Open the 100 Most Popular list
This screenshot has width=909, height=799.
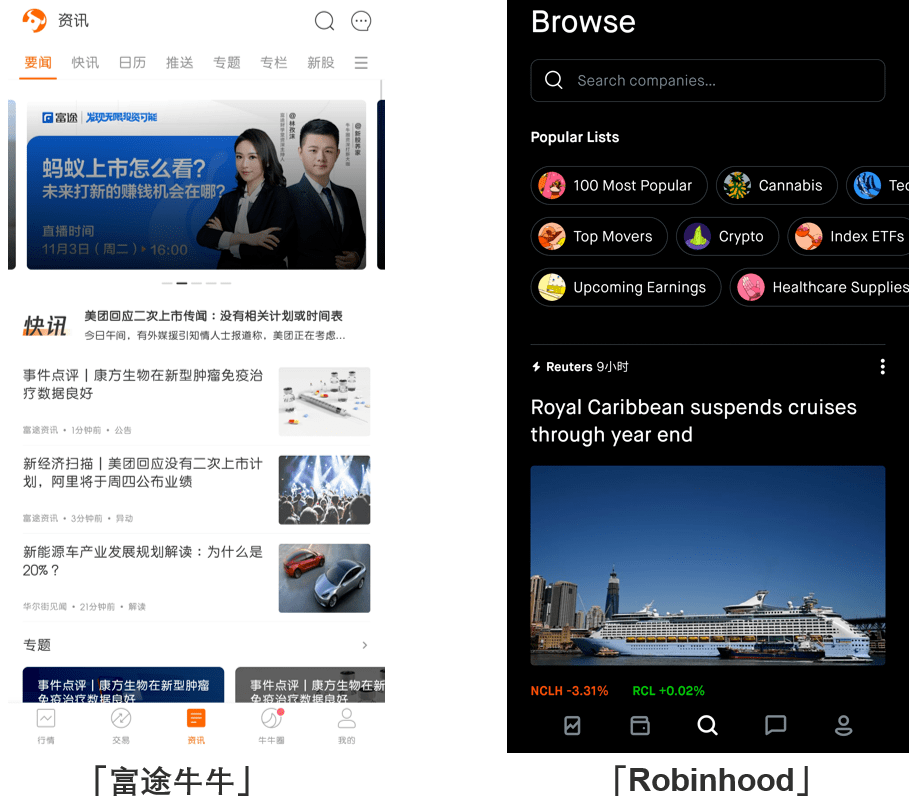pos(619,186)
